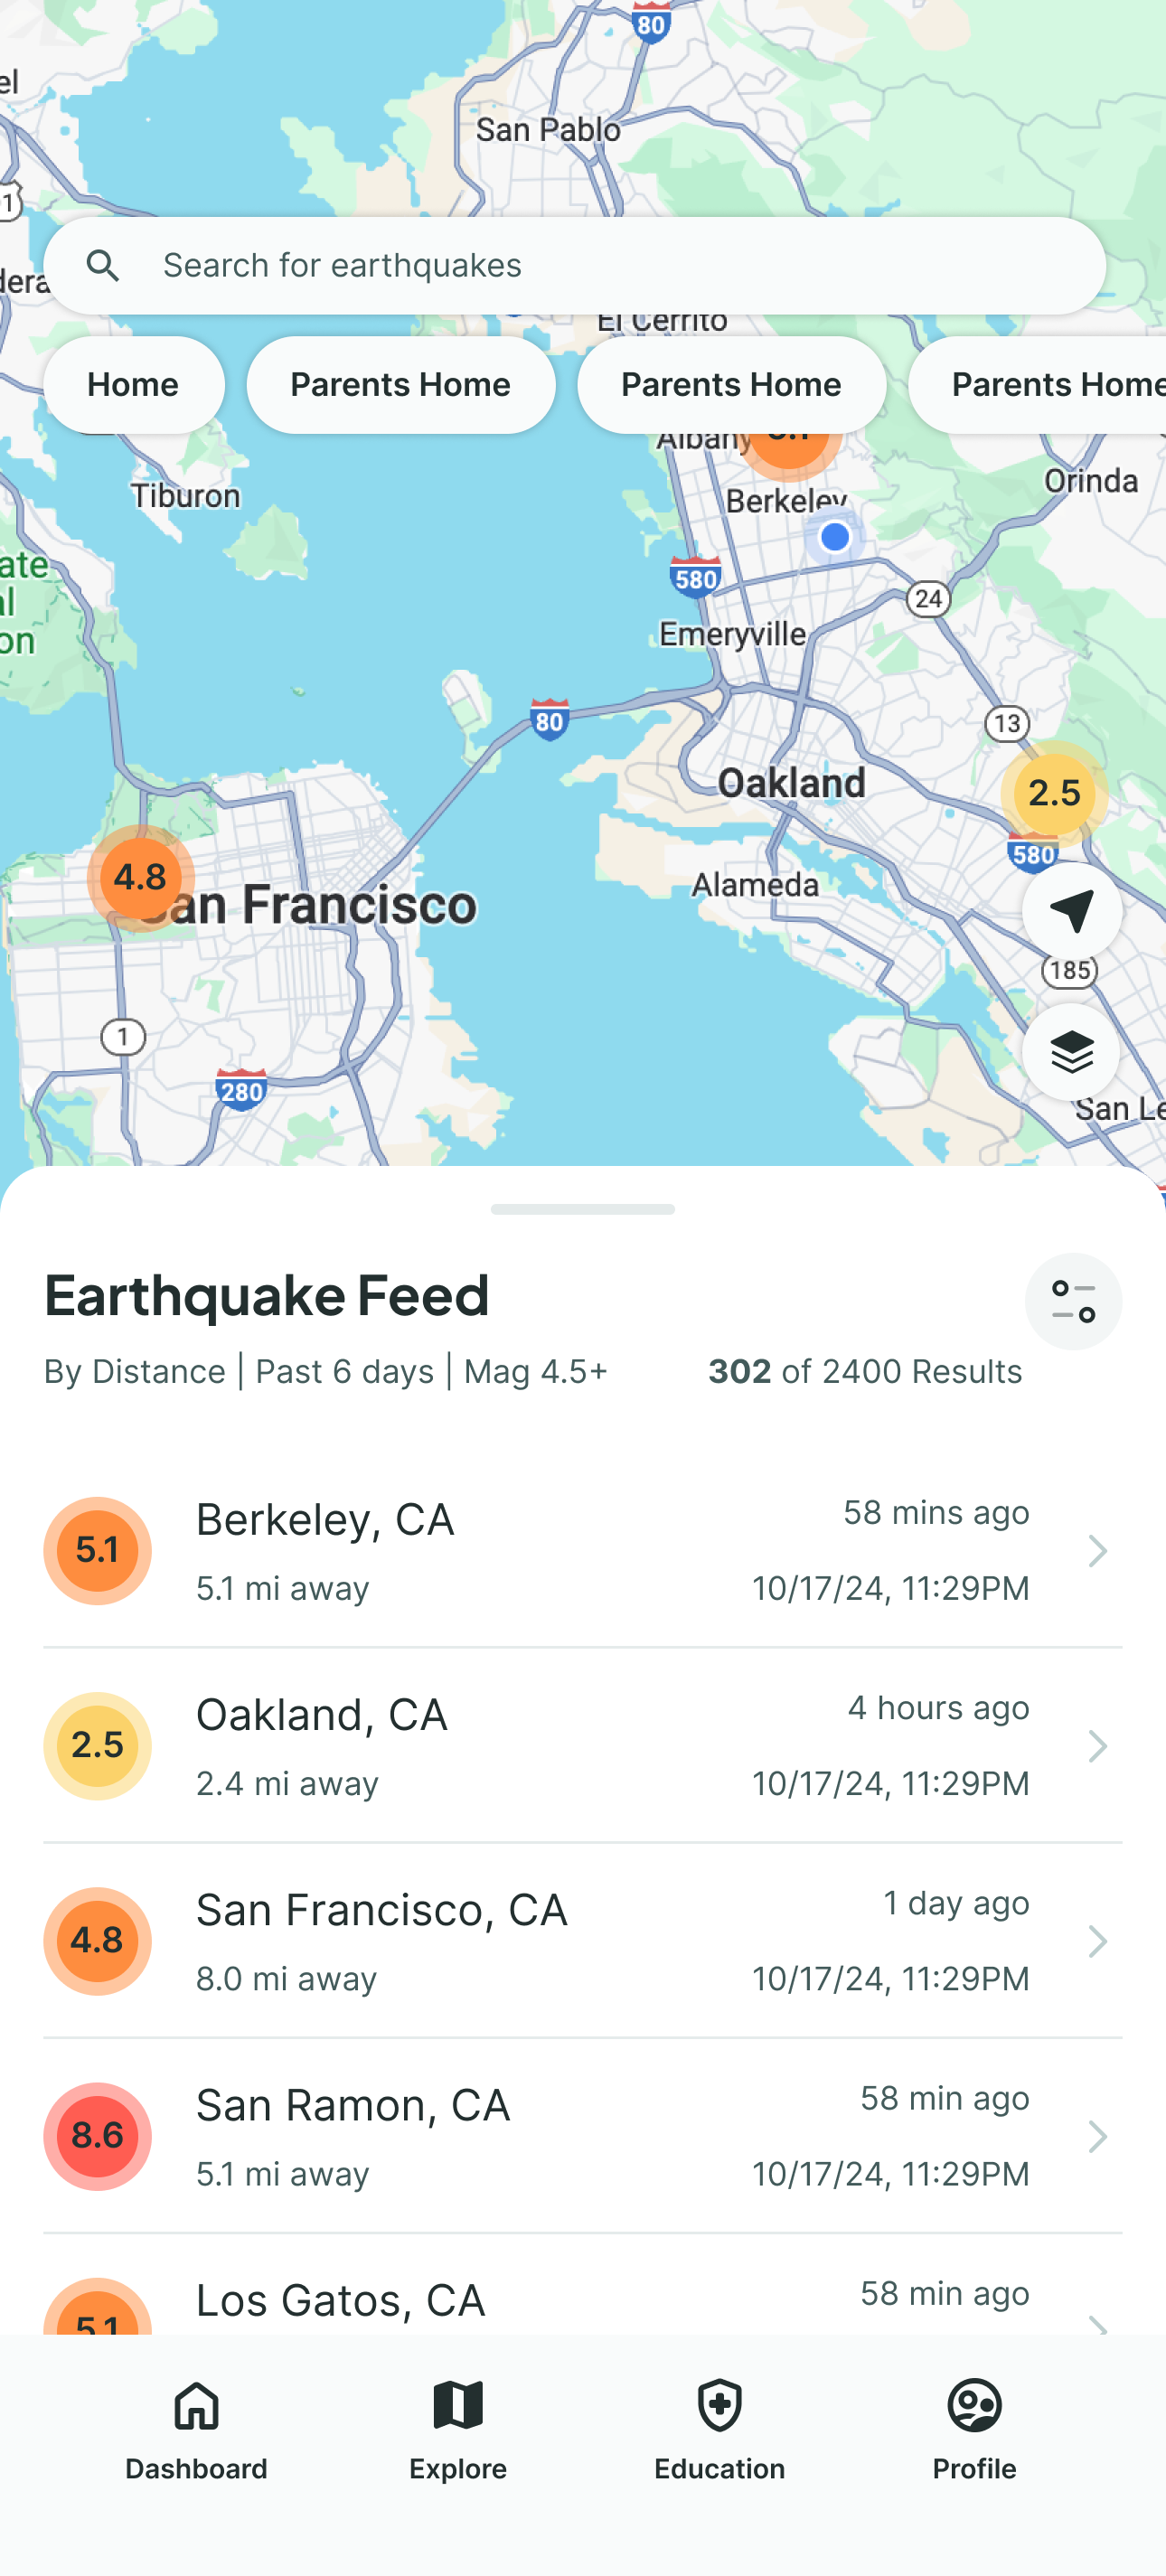Expand San Francisco, CA details chevron
The image size is (1166, 2576).
(1097, 1941)
